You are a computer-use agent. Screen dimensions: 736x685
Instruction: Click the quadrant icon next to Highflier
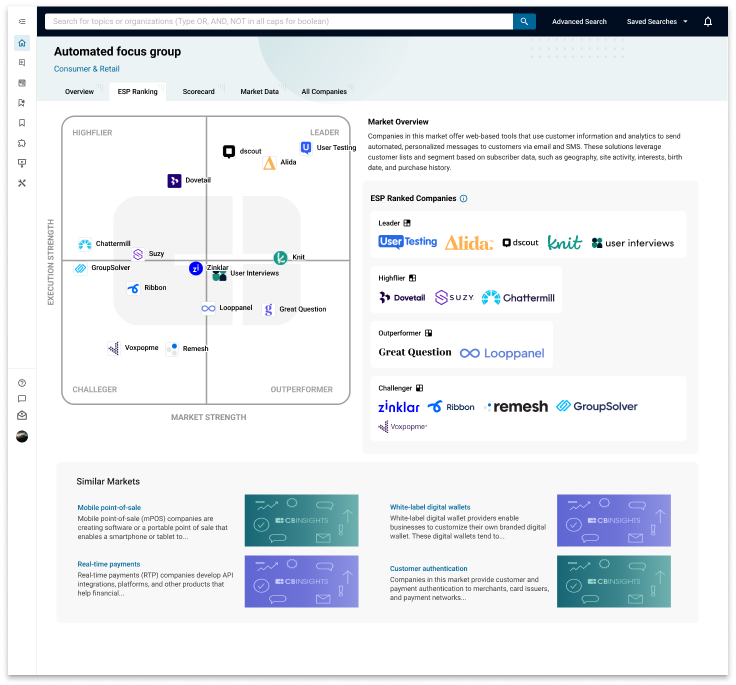tap(413, 278)
